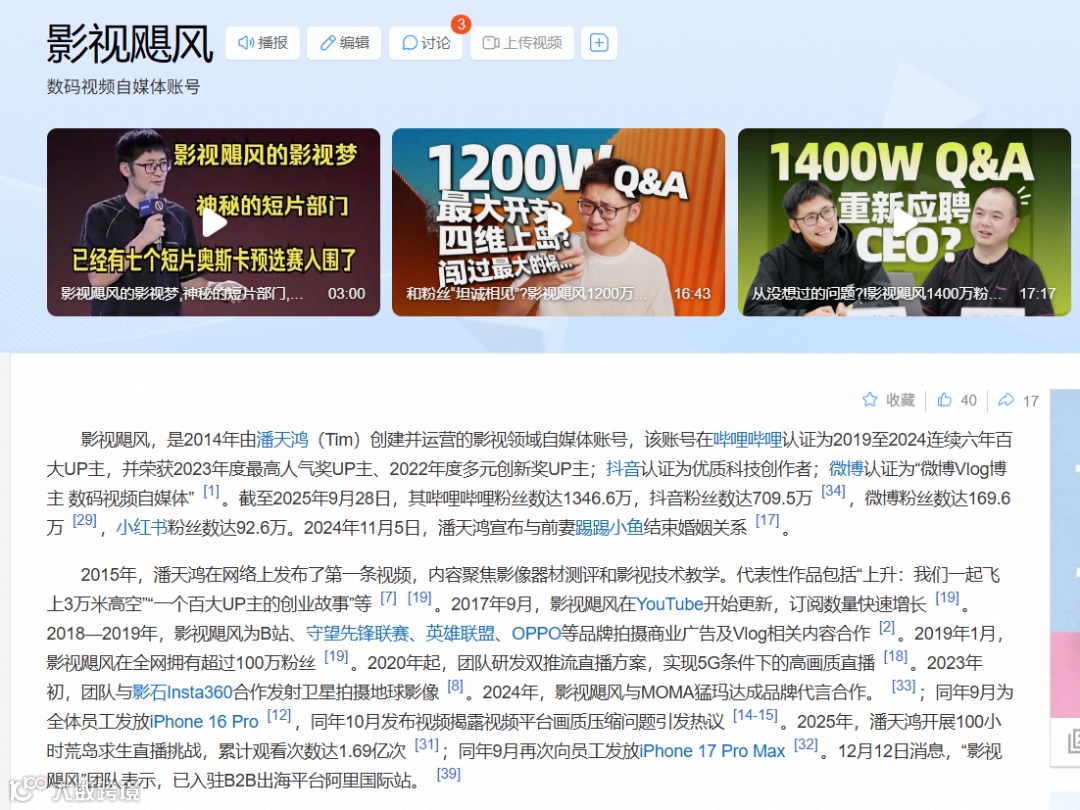Screen dimensions: 1080x810
Task: Click the 16:43 duration label
Action: point(692,293)
